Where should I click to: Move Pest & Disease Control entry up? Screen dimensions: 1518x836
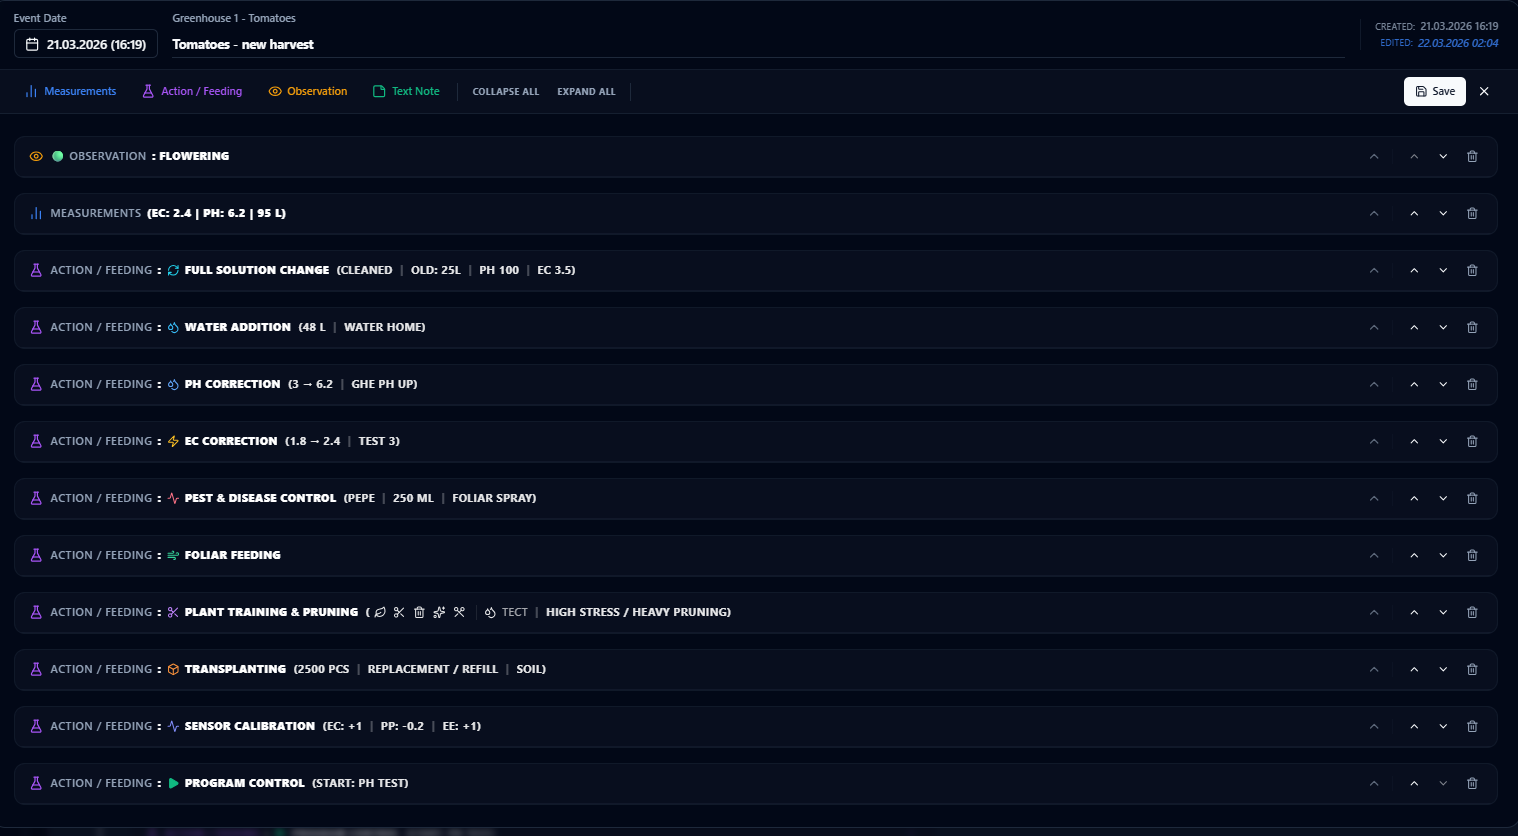pos(1414,498)
